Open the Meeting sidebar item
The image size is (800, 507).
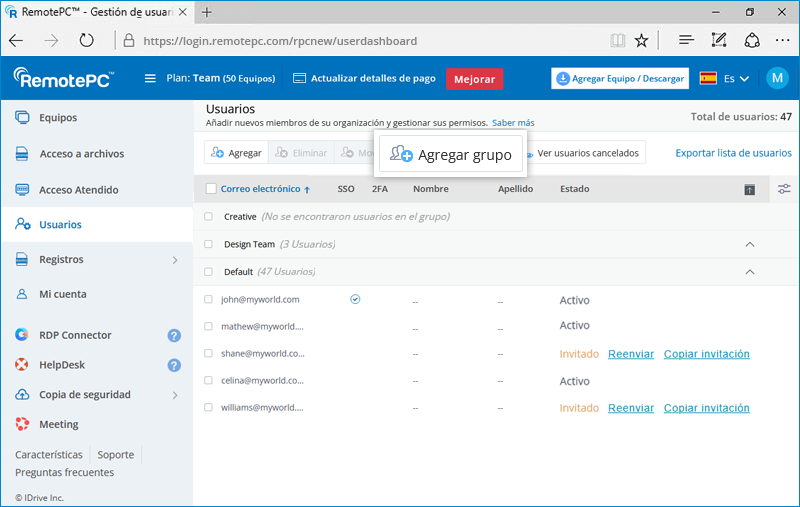[x=58, y=425]
